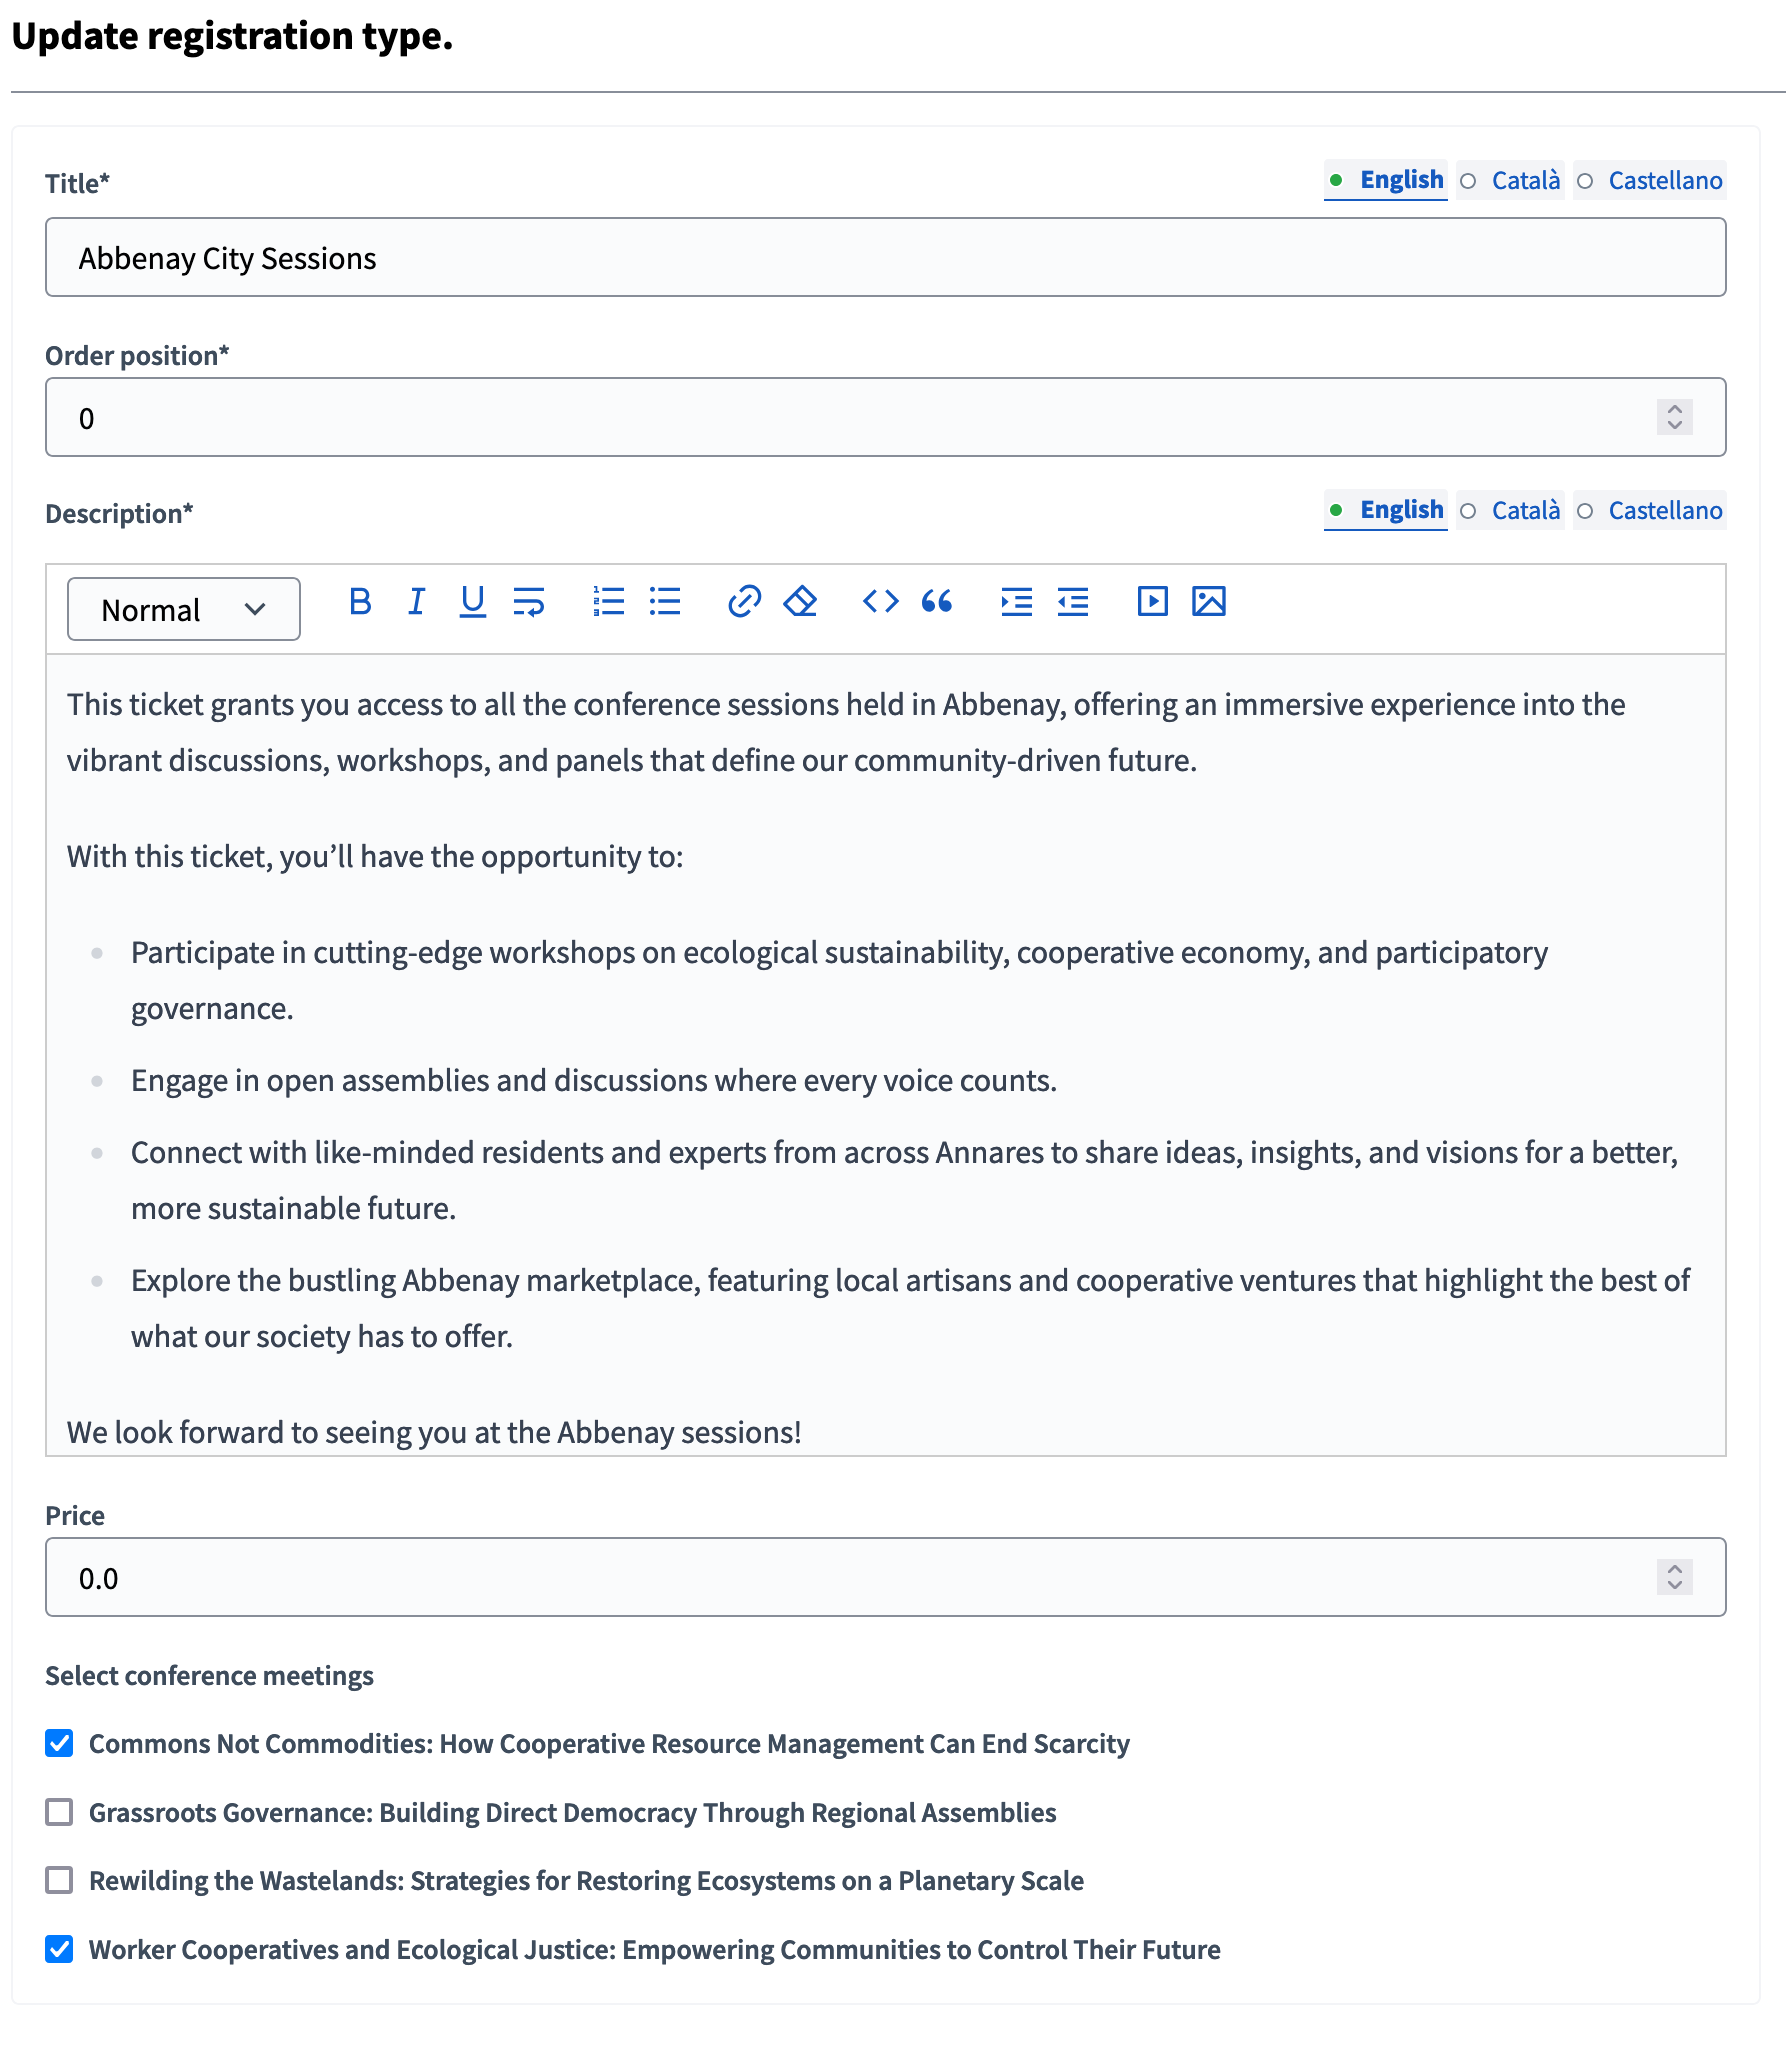Create a numbered list
Image resolution: width=1786 pixels, height=2046 pixels.
tap(608, 602)
